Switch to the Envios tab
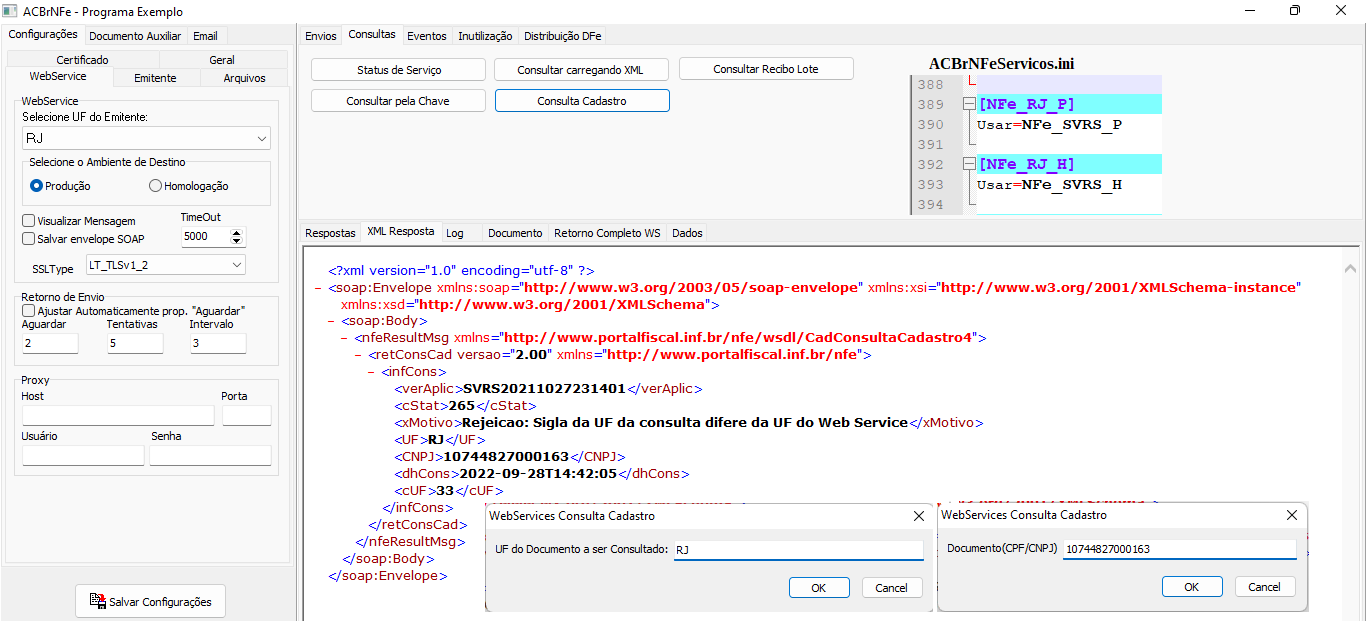 coord(321,36)
